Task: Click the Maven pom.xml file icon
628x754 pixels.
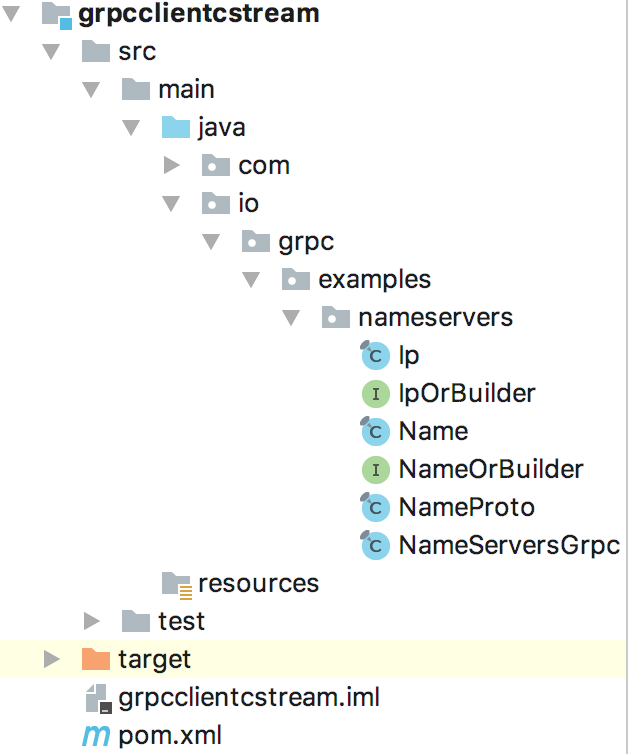Action: (95, 736)
